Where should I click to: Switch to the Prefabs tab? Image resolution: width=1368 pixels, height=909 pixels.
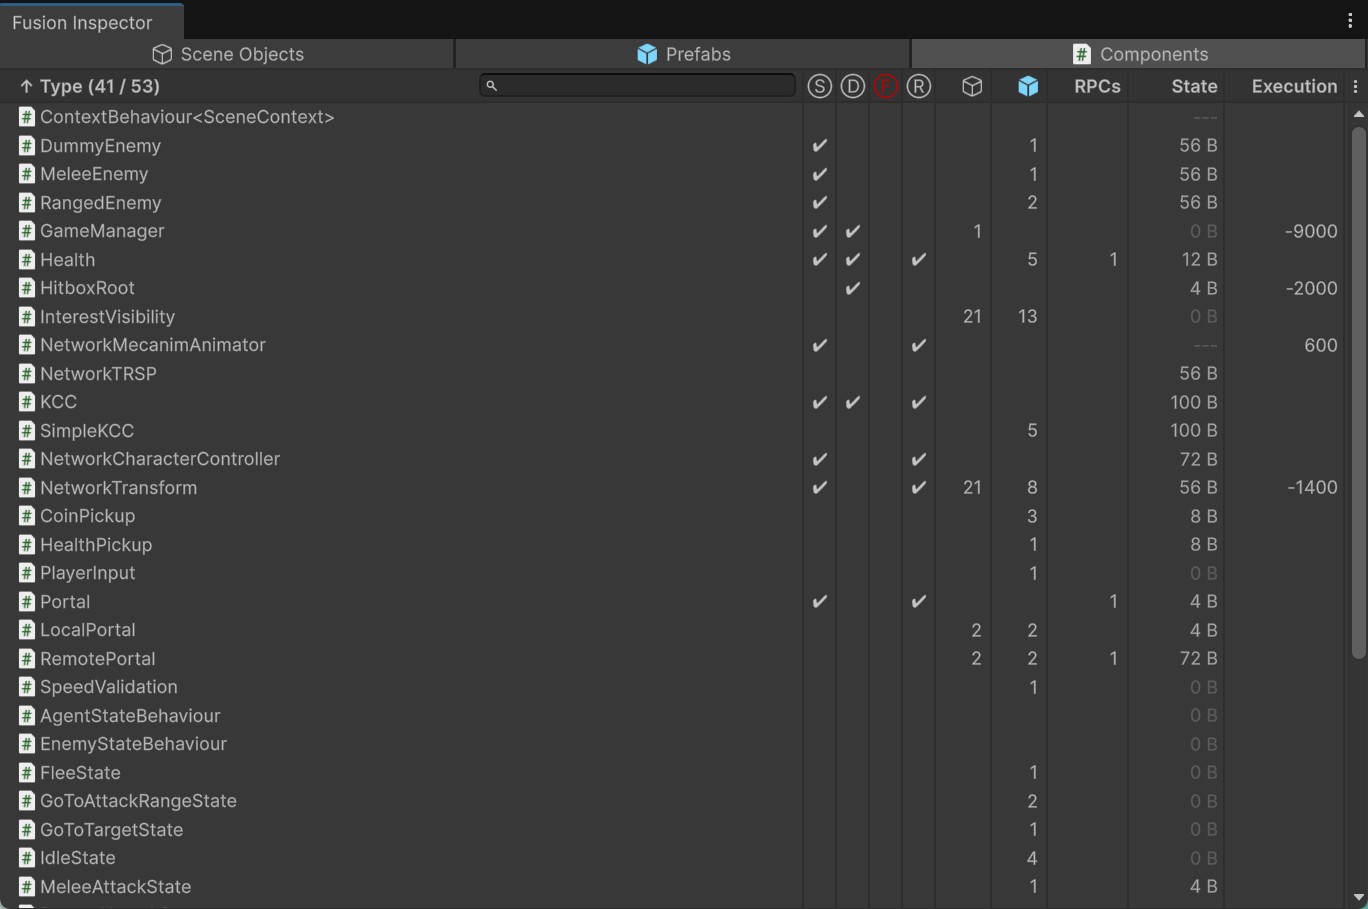click(x=683, y=54)
